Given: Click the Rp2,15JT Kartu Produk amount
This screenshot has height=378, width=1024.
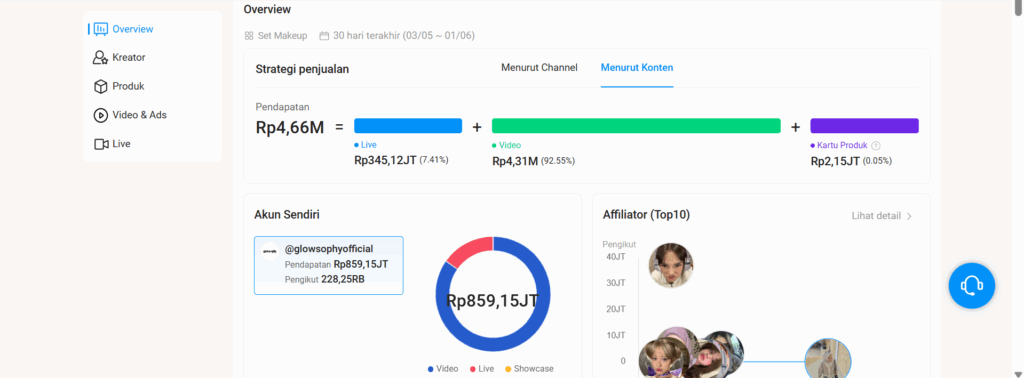Looking at the screenshot, I should pos(835,161).
